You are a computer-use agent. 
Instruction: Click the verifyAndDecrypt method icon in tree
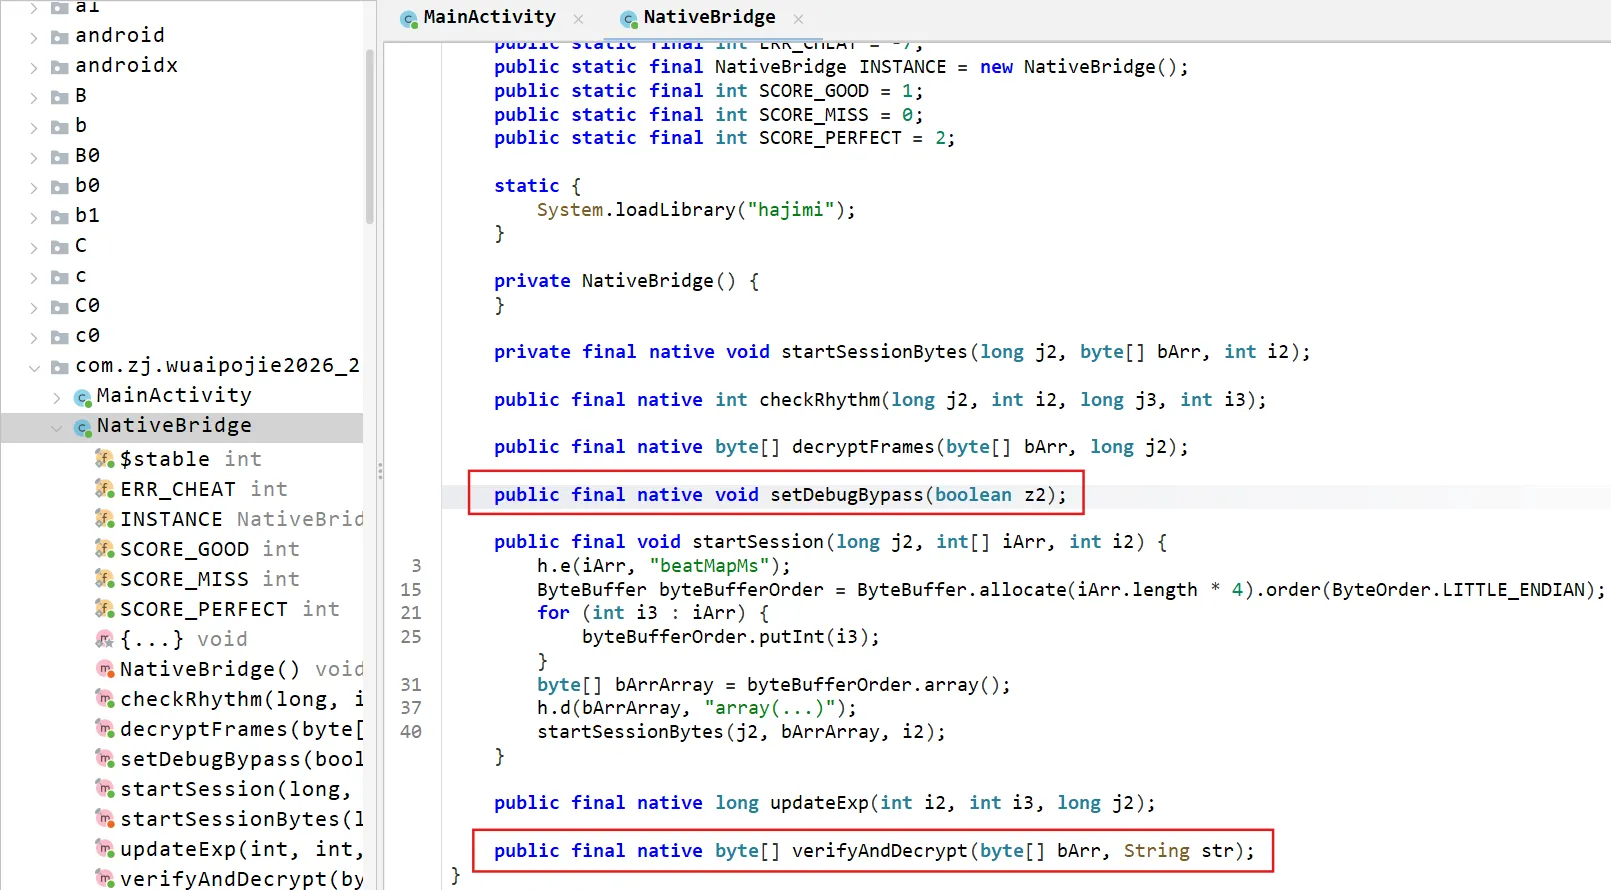(104, 879)
